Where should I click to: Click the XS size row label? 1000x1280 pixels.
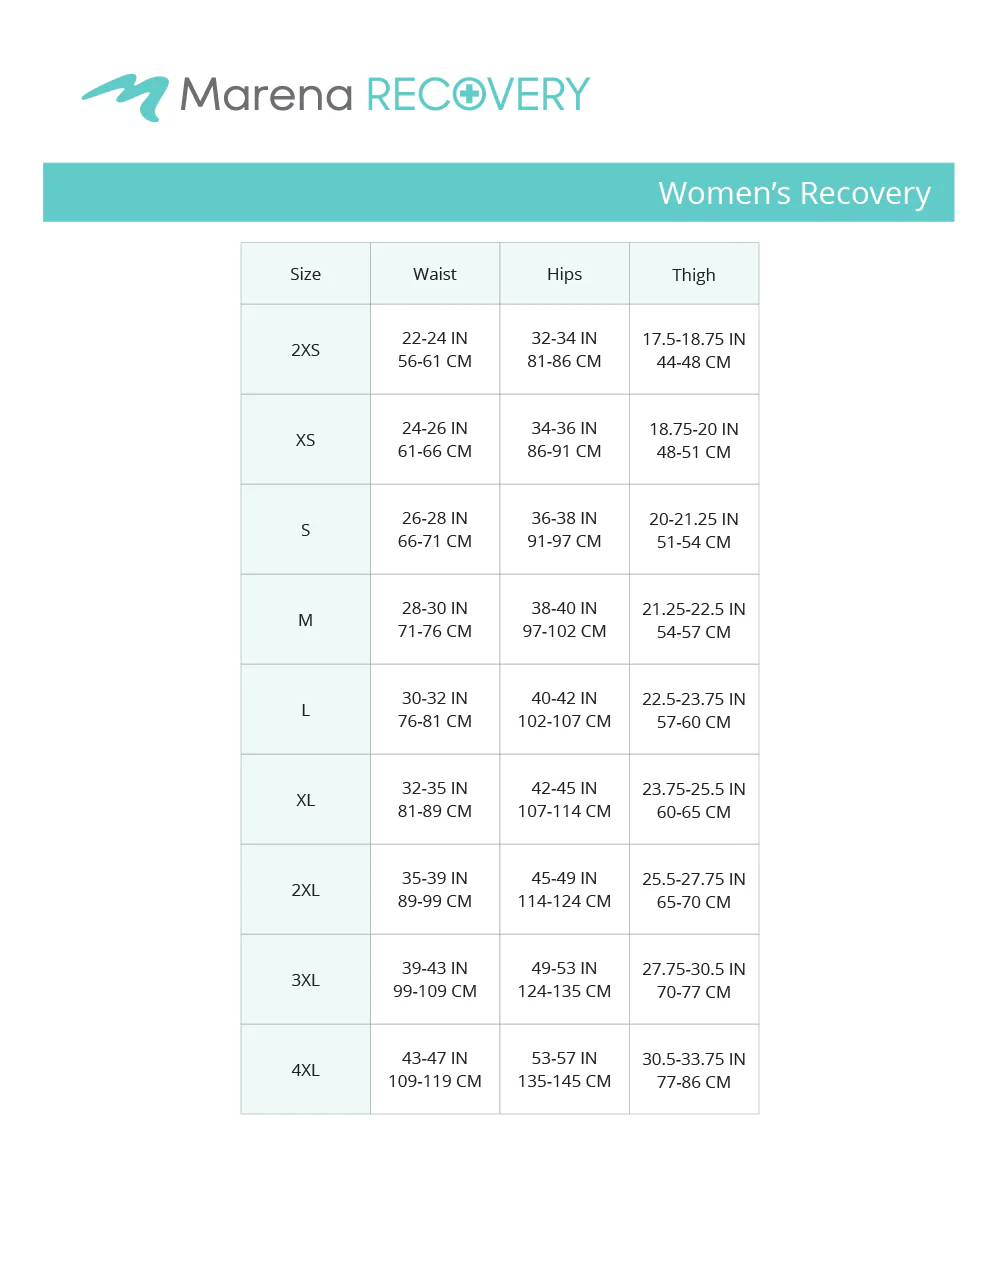point(306,440)
